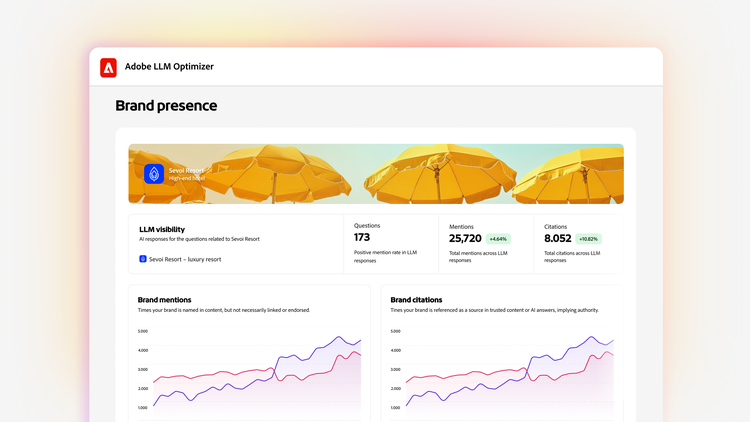Click small Sevoi icon beside luxury resort label
The image size is (750, 422).
coord(142,259)
